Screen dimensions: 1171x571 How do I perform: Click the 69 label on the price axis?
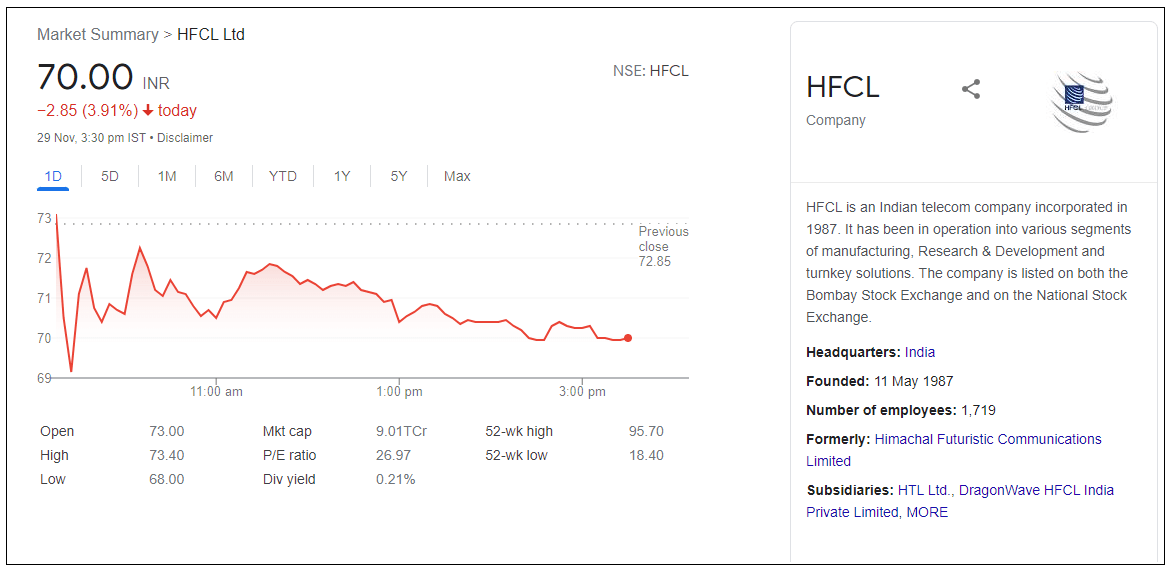coord(44,378)
